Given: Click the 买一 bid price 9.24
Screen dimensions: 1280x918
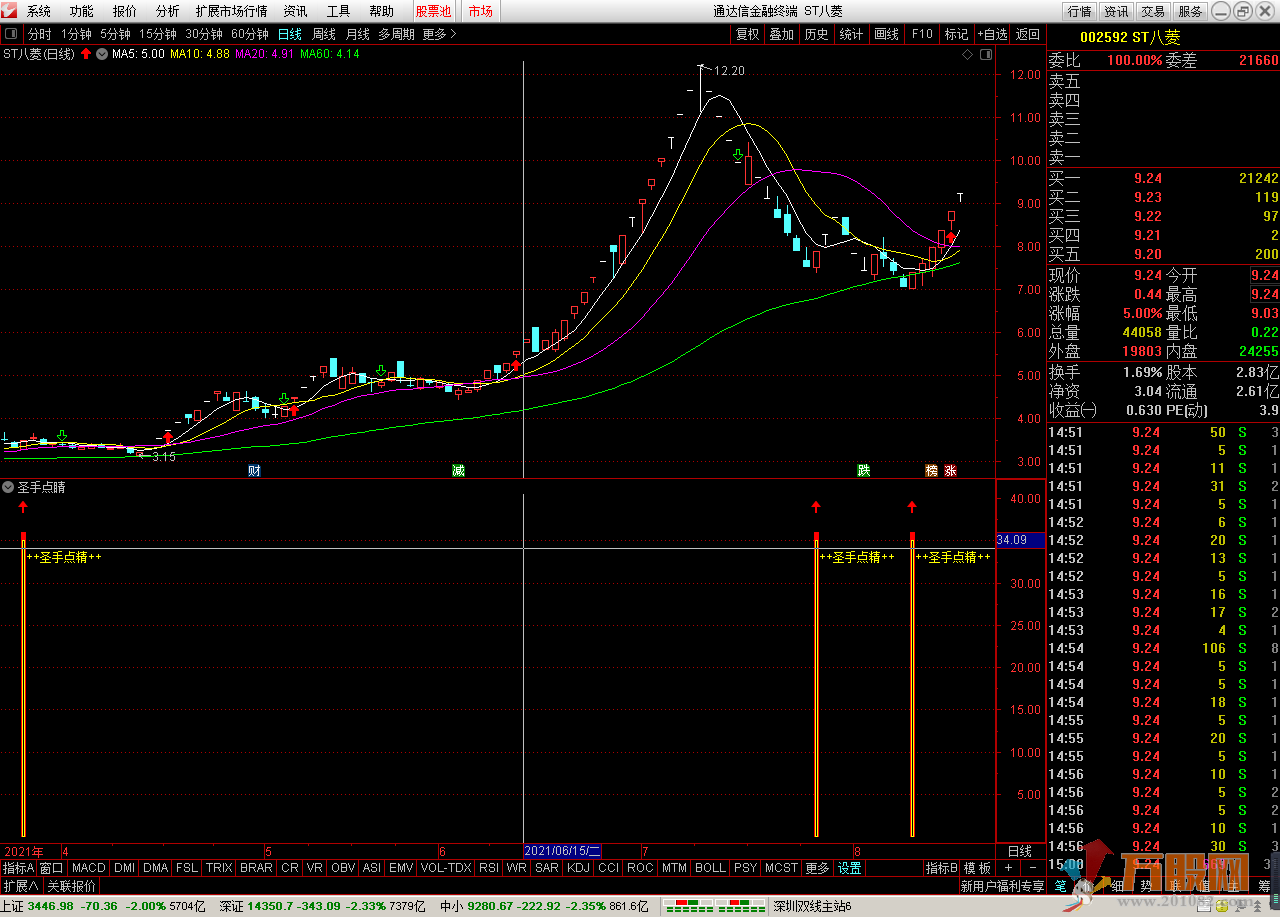Looking at the screenshot, I should (x=1147, y=178).
